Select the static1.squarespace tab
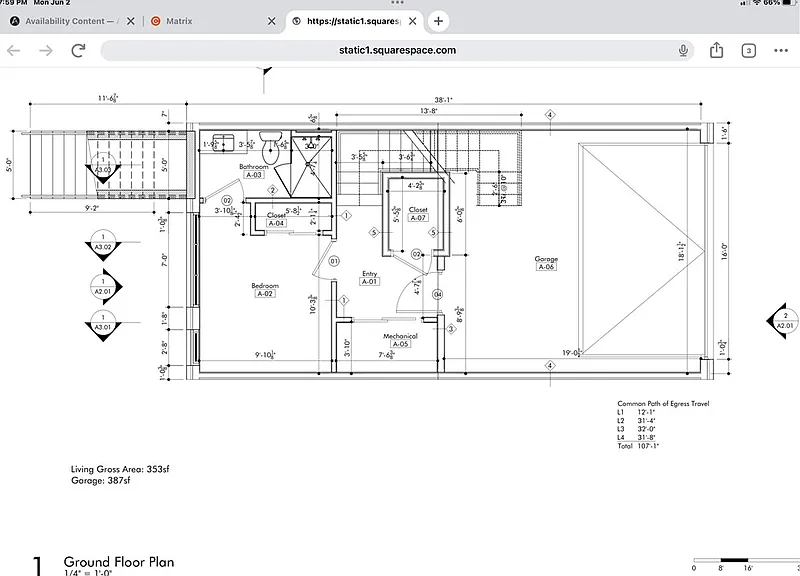 click(350, 21)
